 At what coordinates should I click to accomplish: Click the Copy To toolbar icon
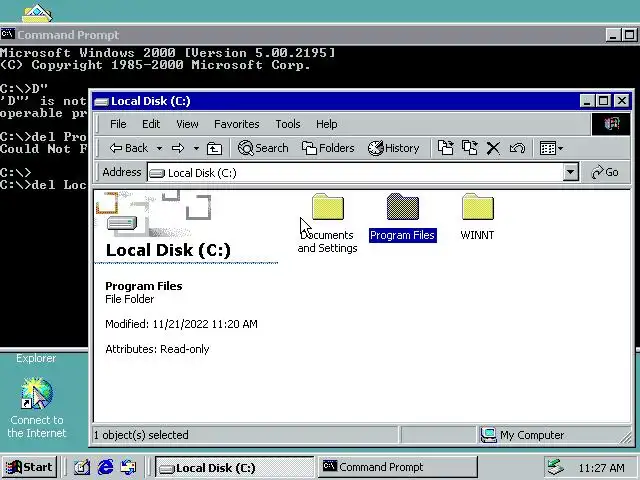[469, 148]
